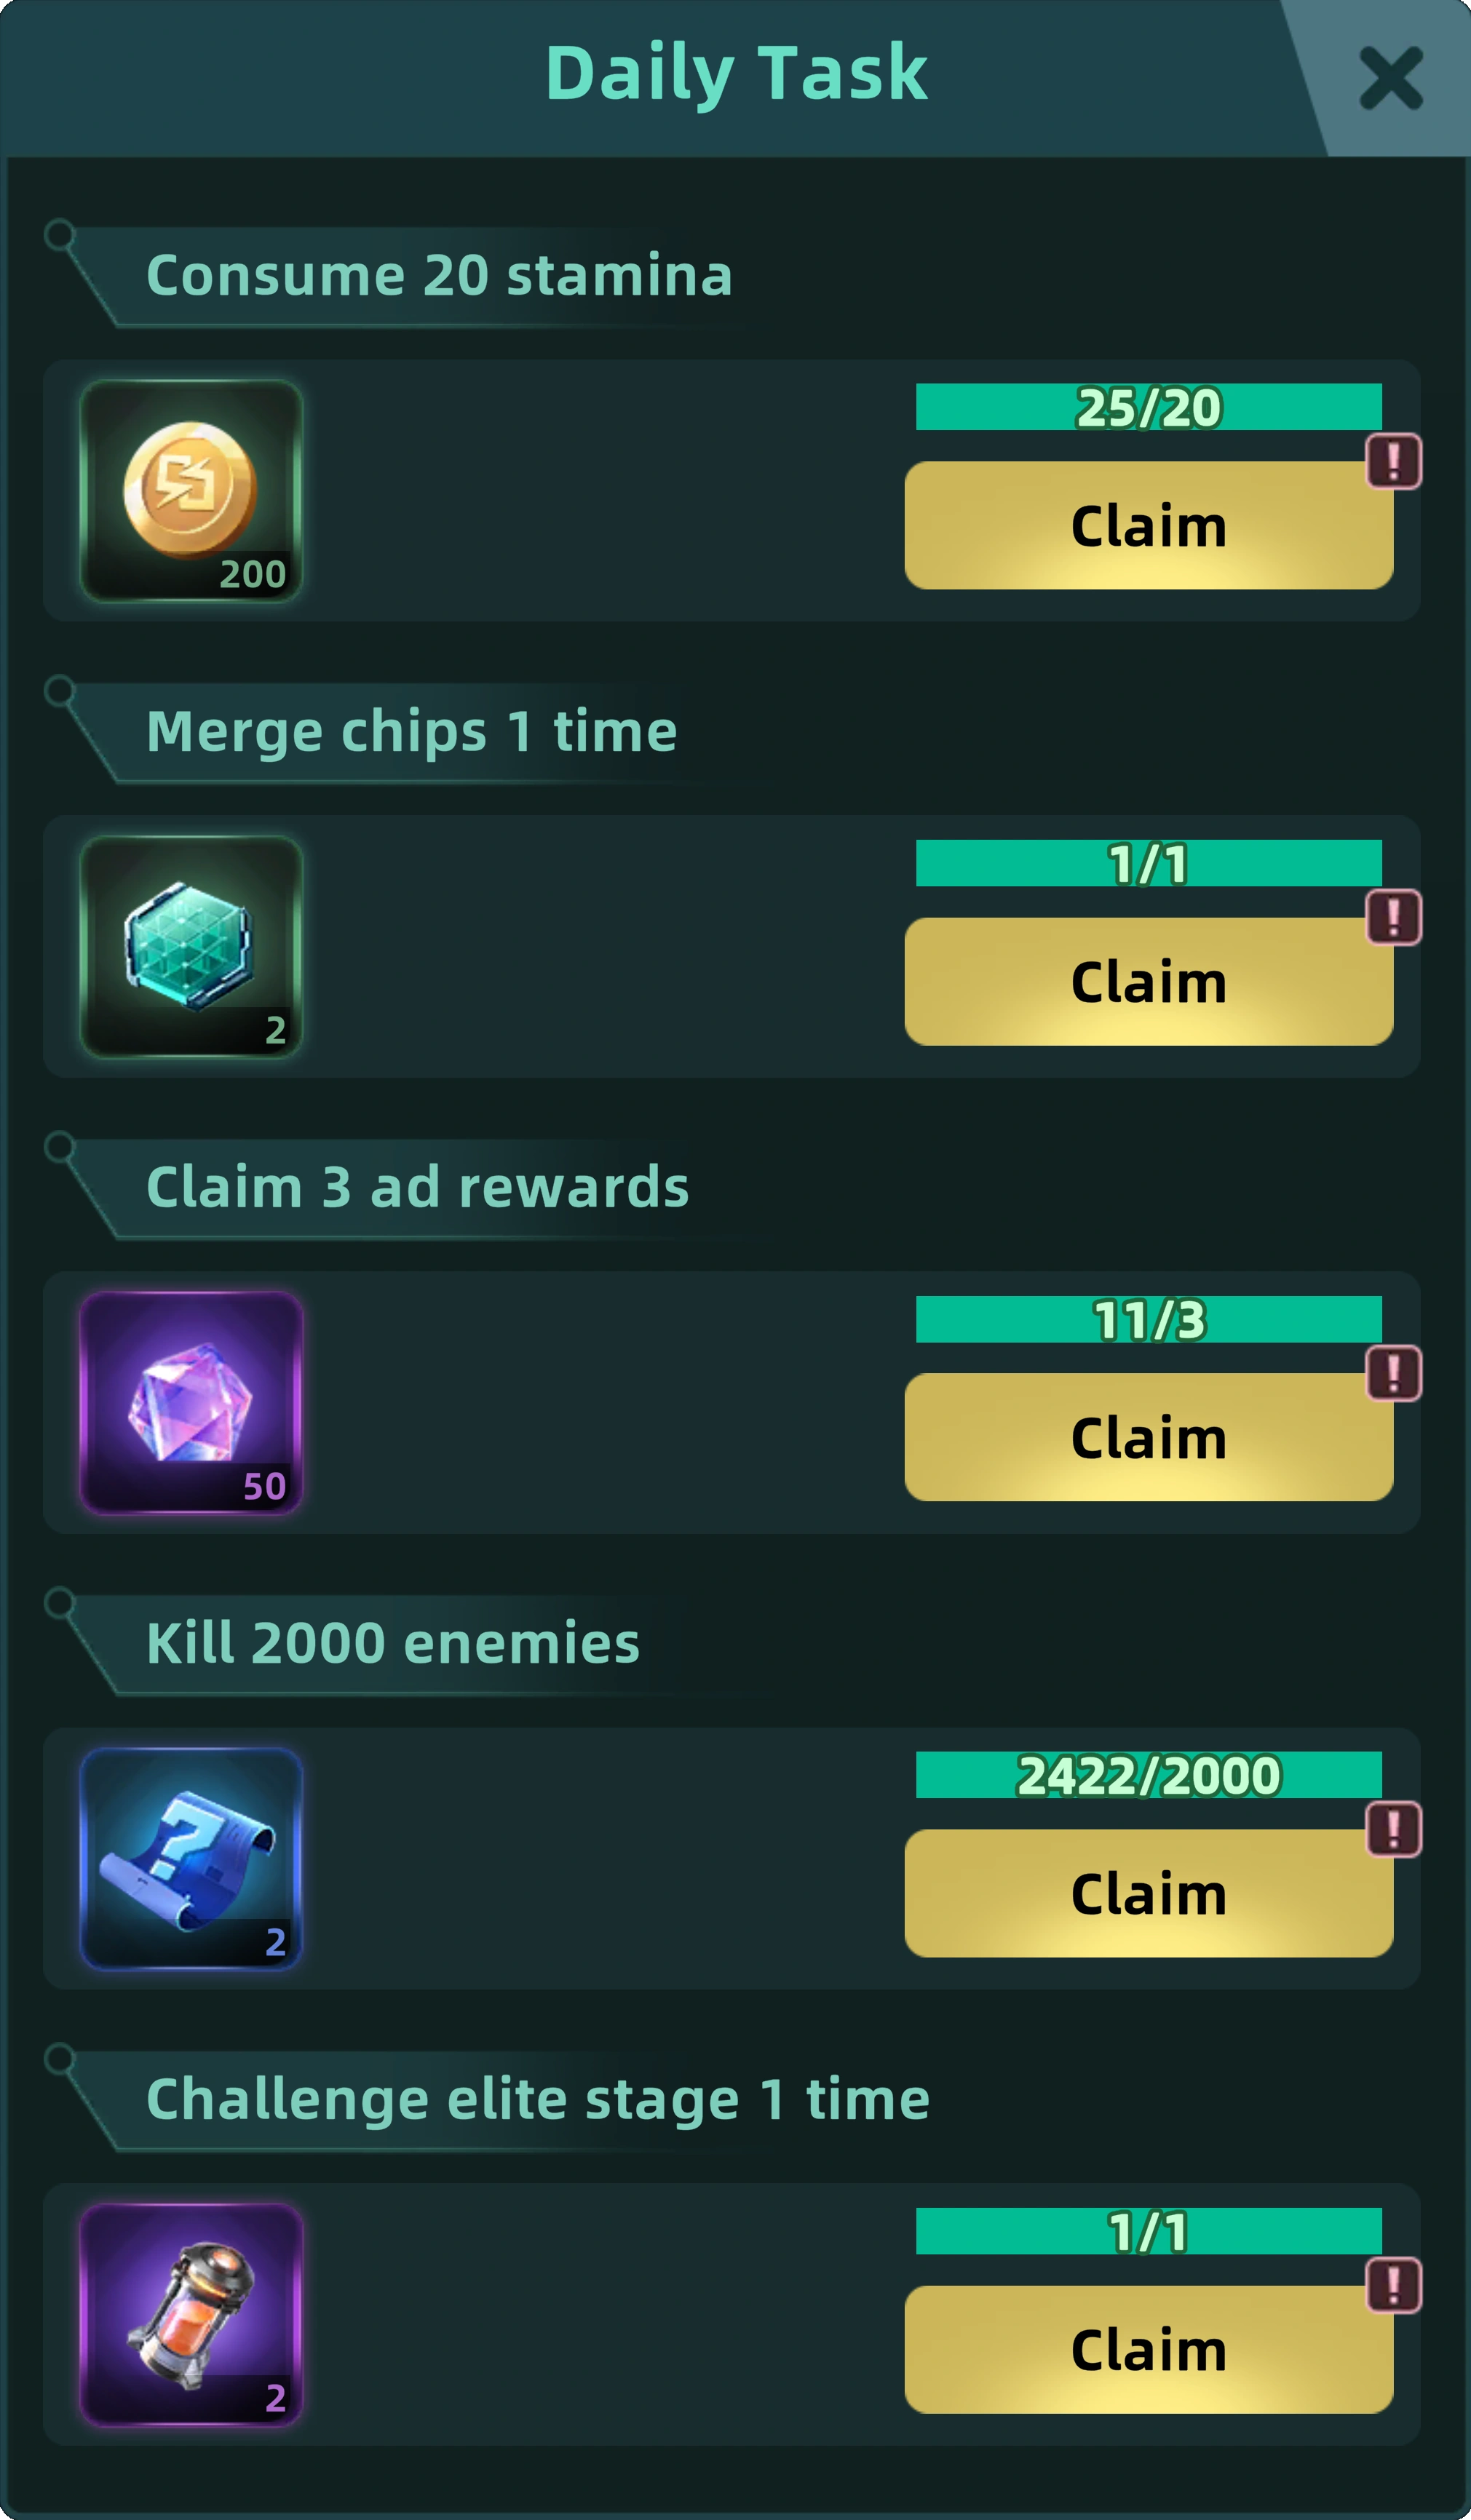Click alert badge on ad rewards Claim
Image resolution: width=1471 pixels, height=2520 pixels.
pos(1394,1373)
